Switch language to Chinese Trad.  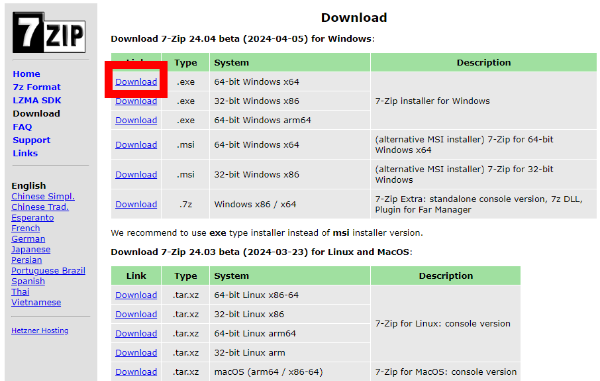tap(40, 207)
